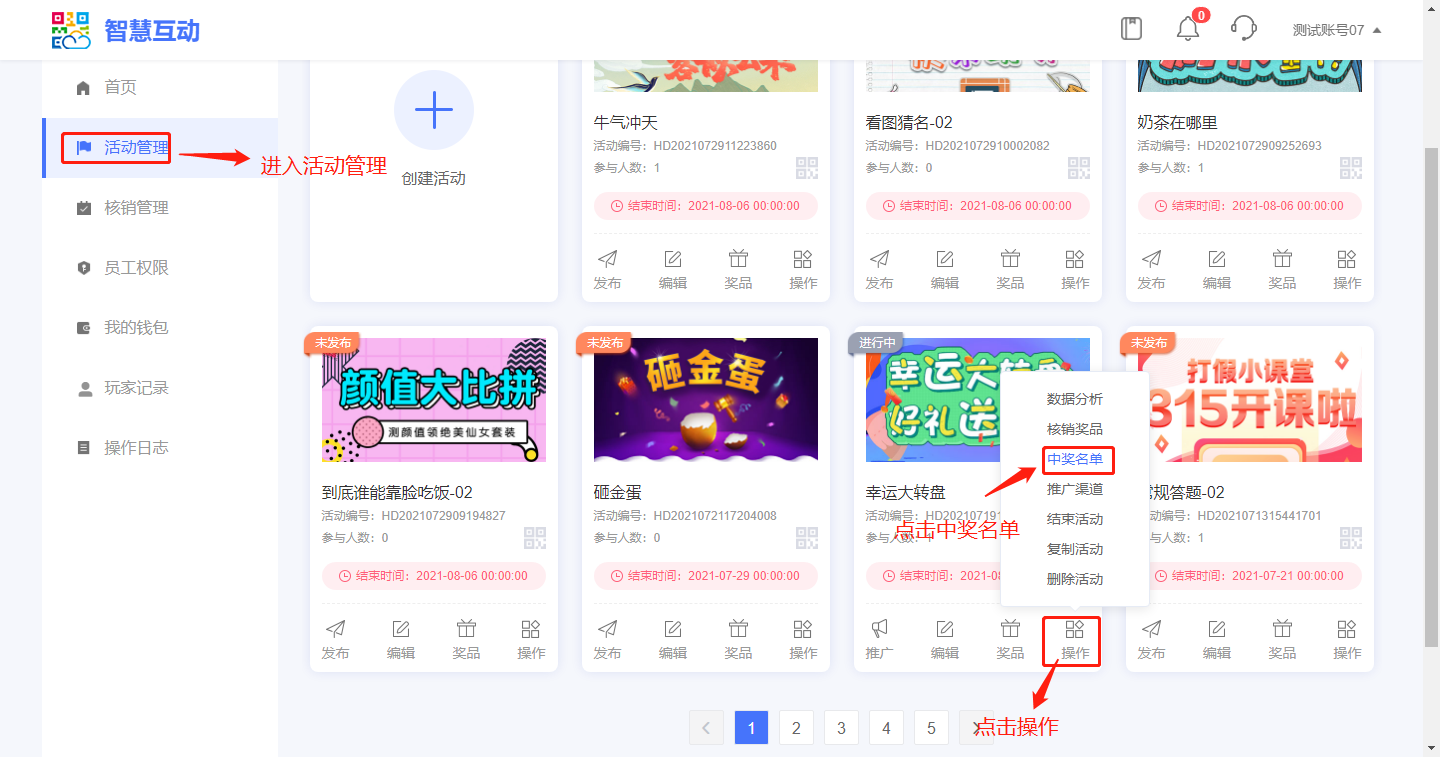Click the previous page arrow button
Screen dimensions: 1440x757
click(x=706, y=728)
